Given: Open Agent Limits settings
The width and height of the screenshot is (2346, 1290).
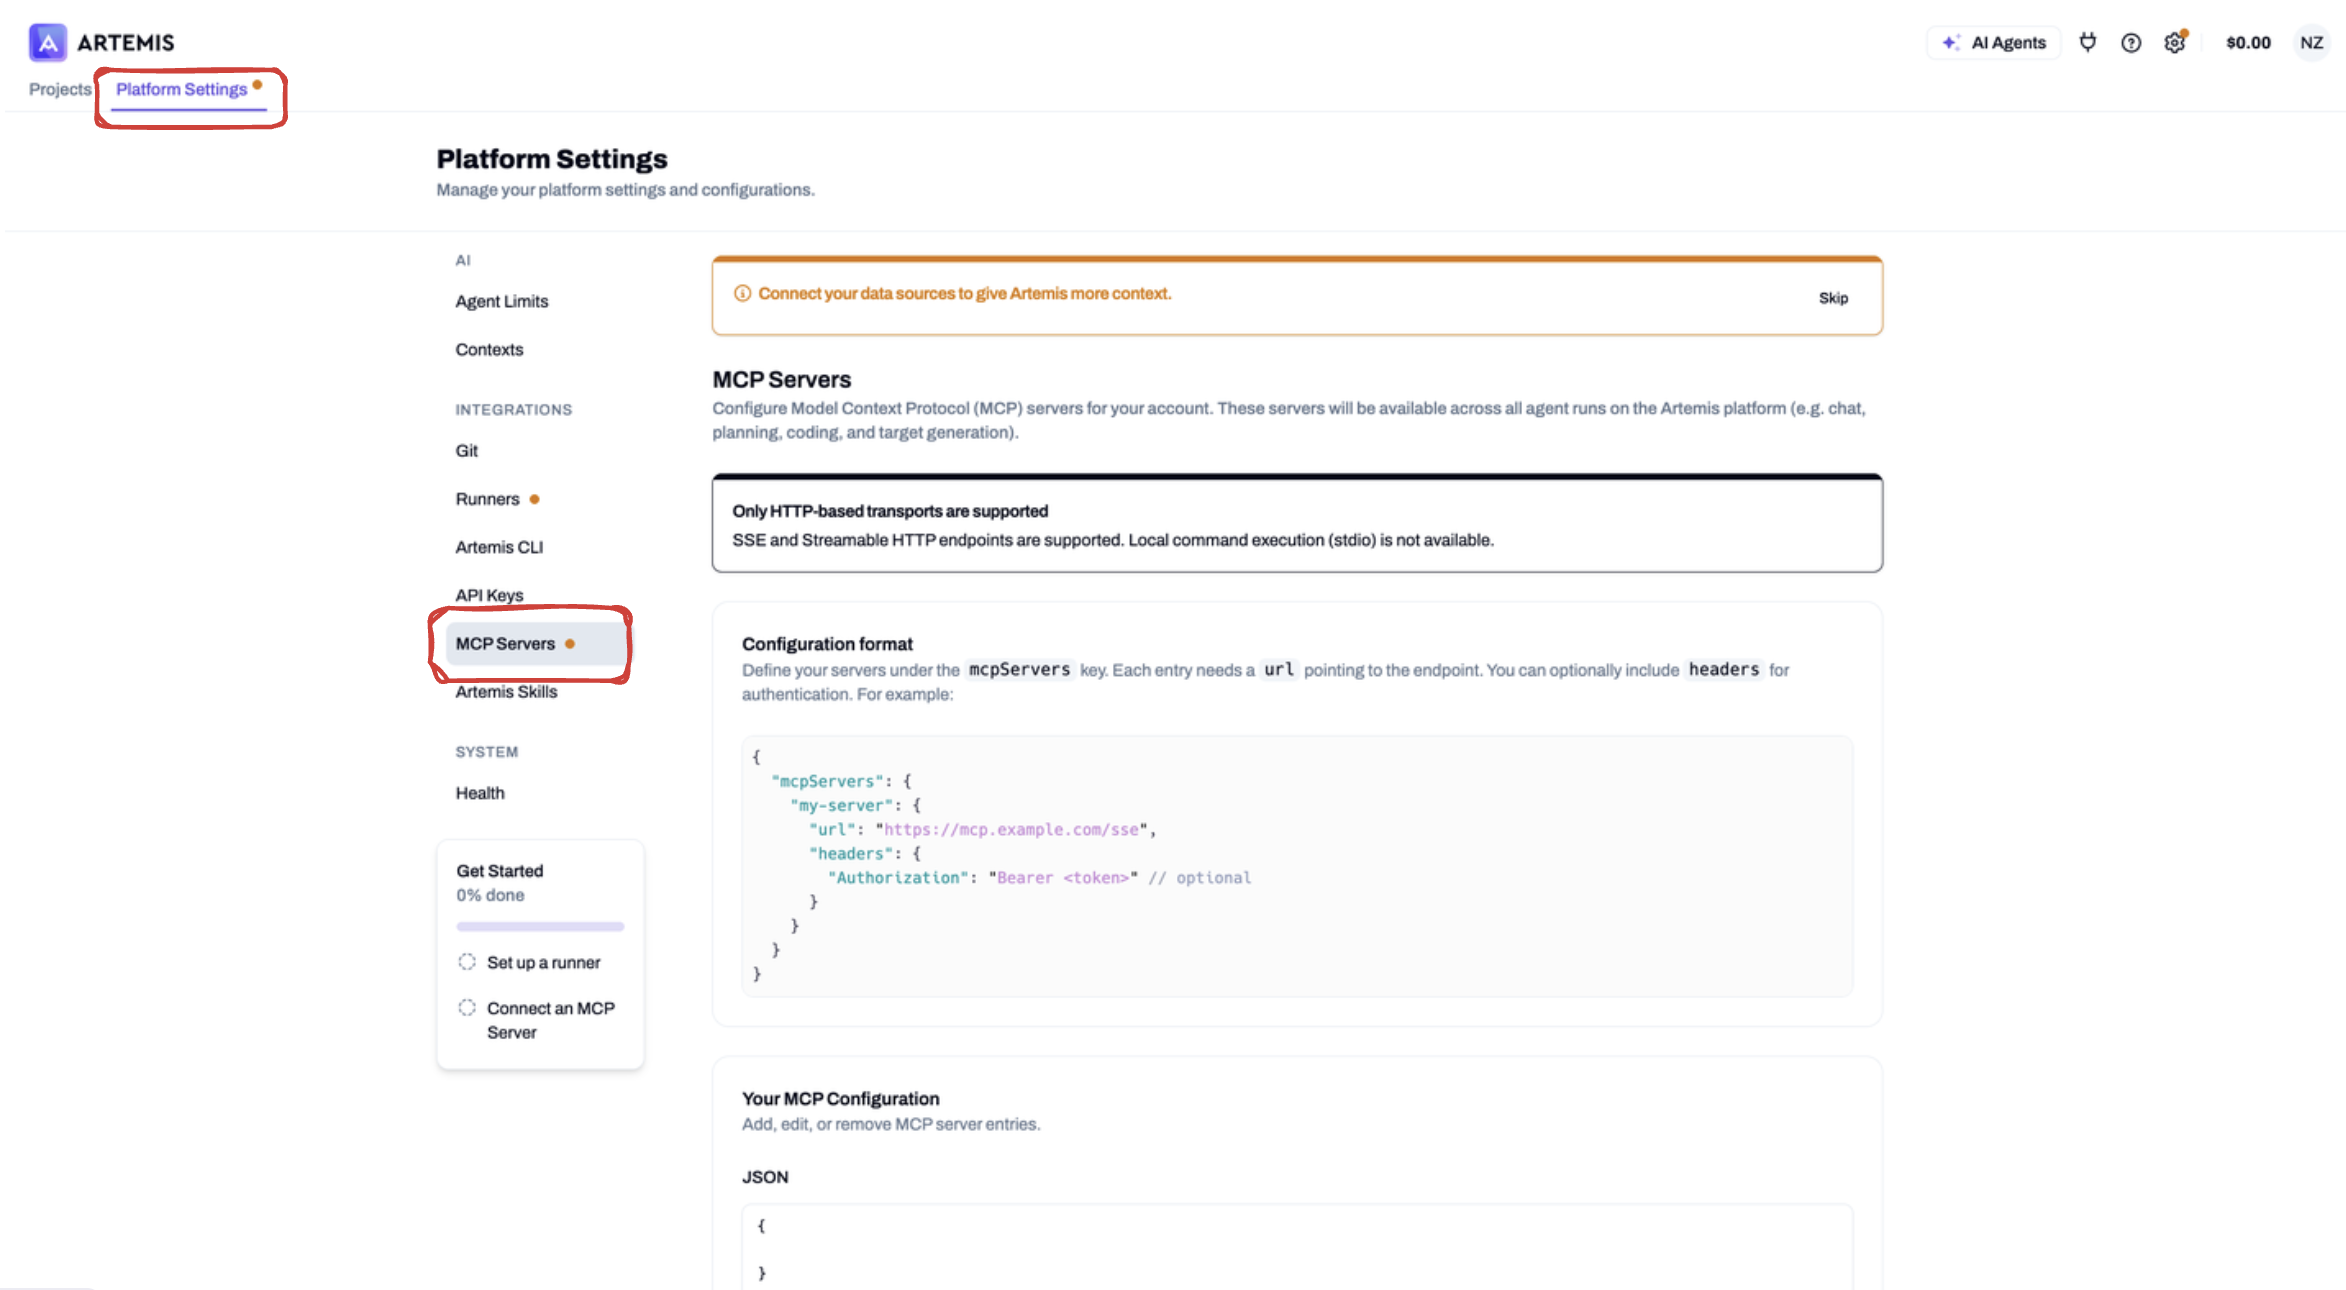Looking at the screenshot, I should click(502, 301).
